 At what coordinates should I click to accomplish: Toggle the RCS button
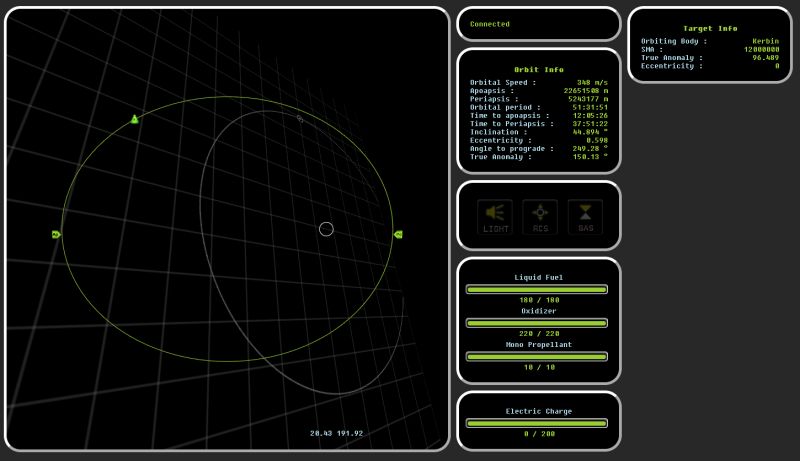pos(540,217)
